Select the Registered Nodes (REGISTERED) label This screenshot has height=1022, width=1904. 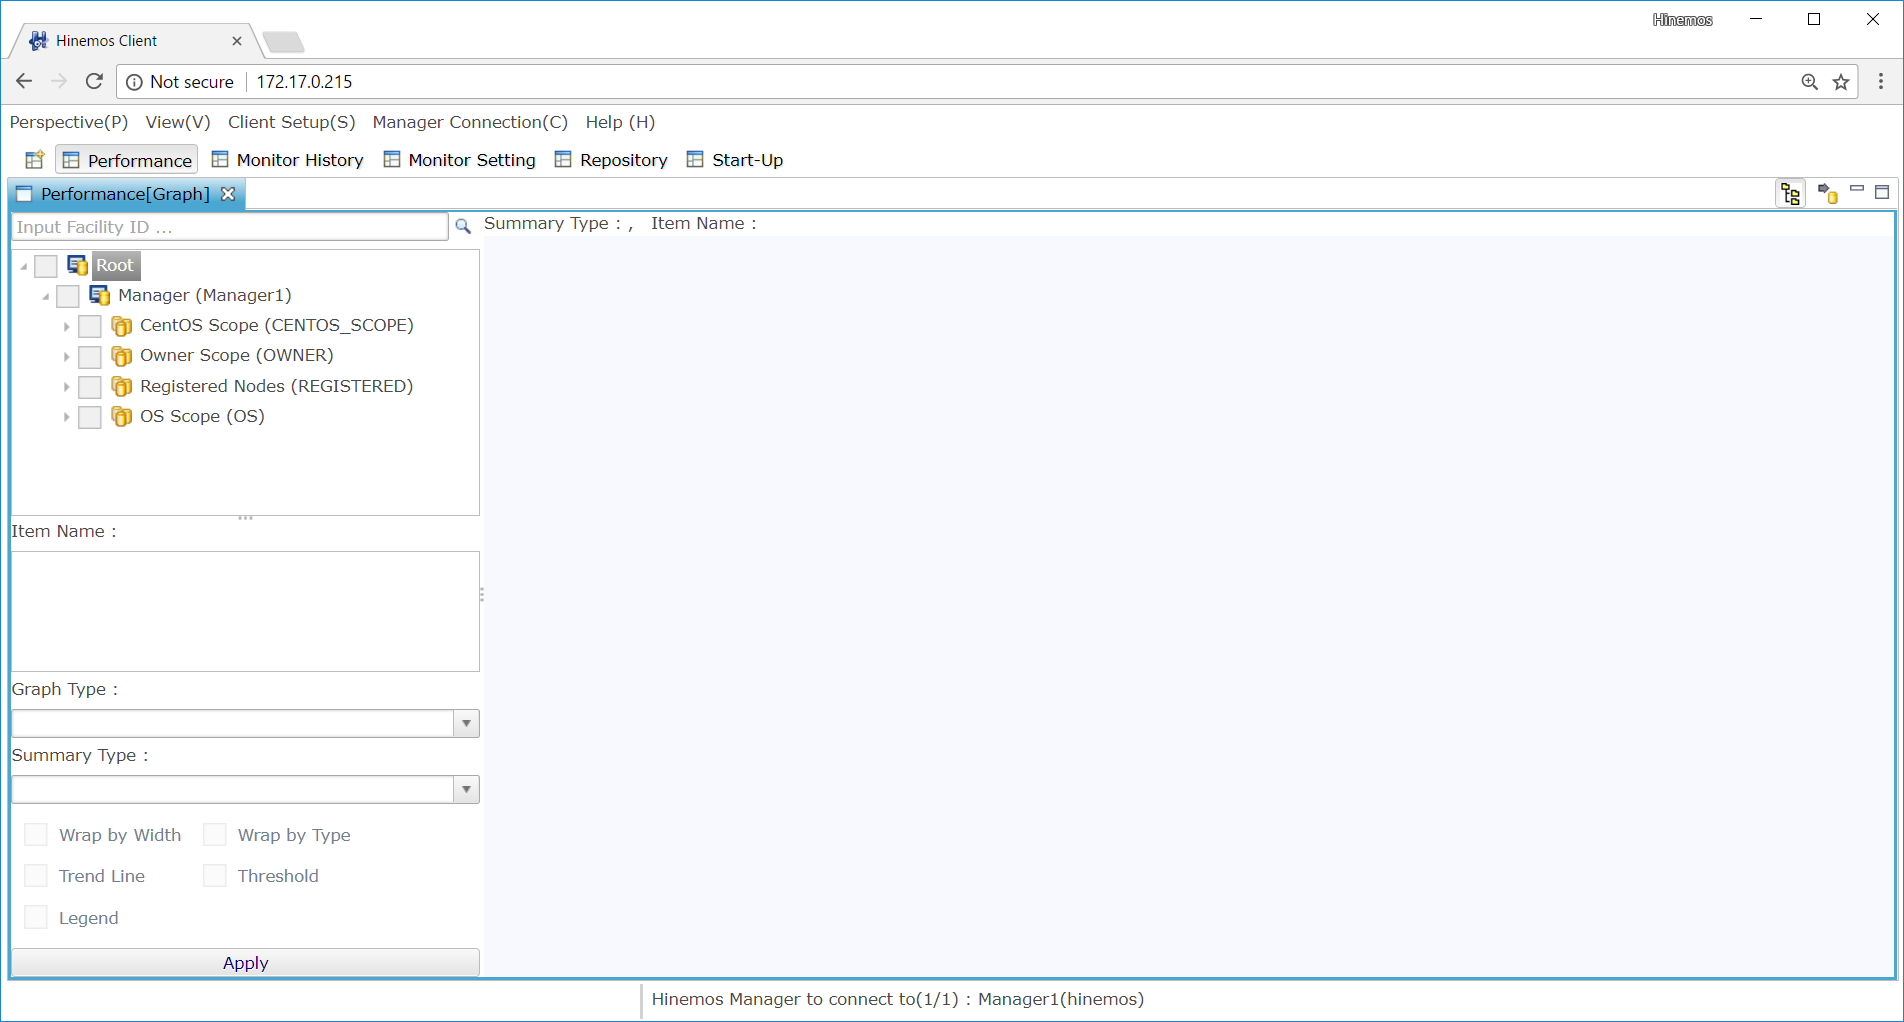coord(276,386)
